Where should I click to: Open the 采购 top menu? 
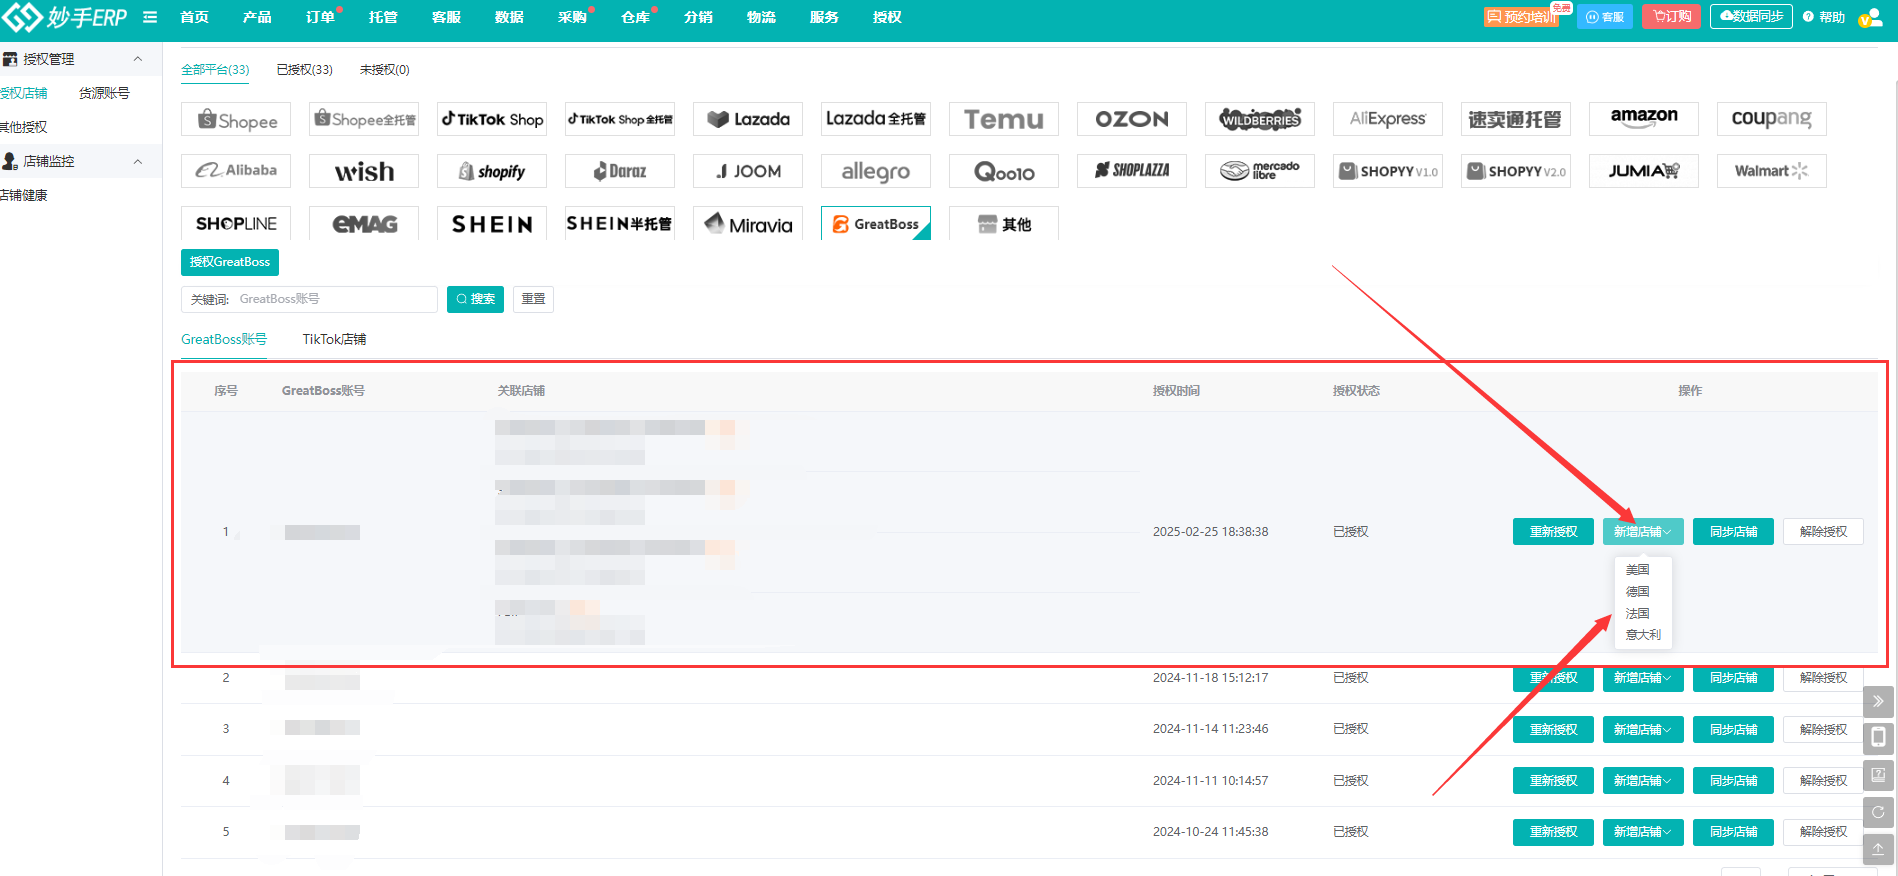tap(572, 17)
